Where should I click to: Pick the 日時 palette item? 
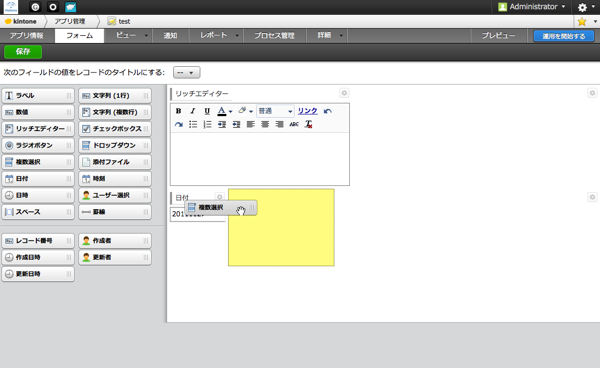coord(38,195)
